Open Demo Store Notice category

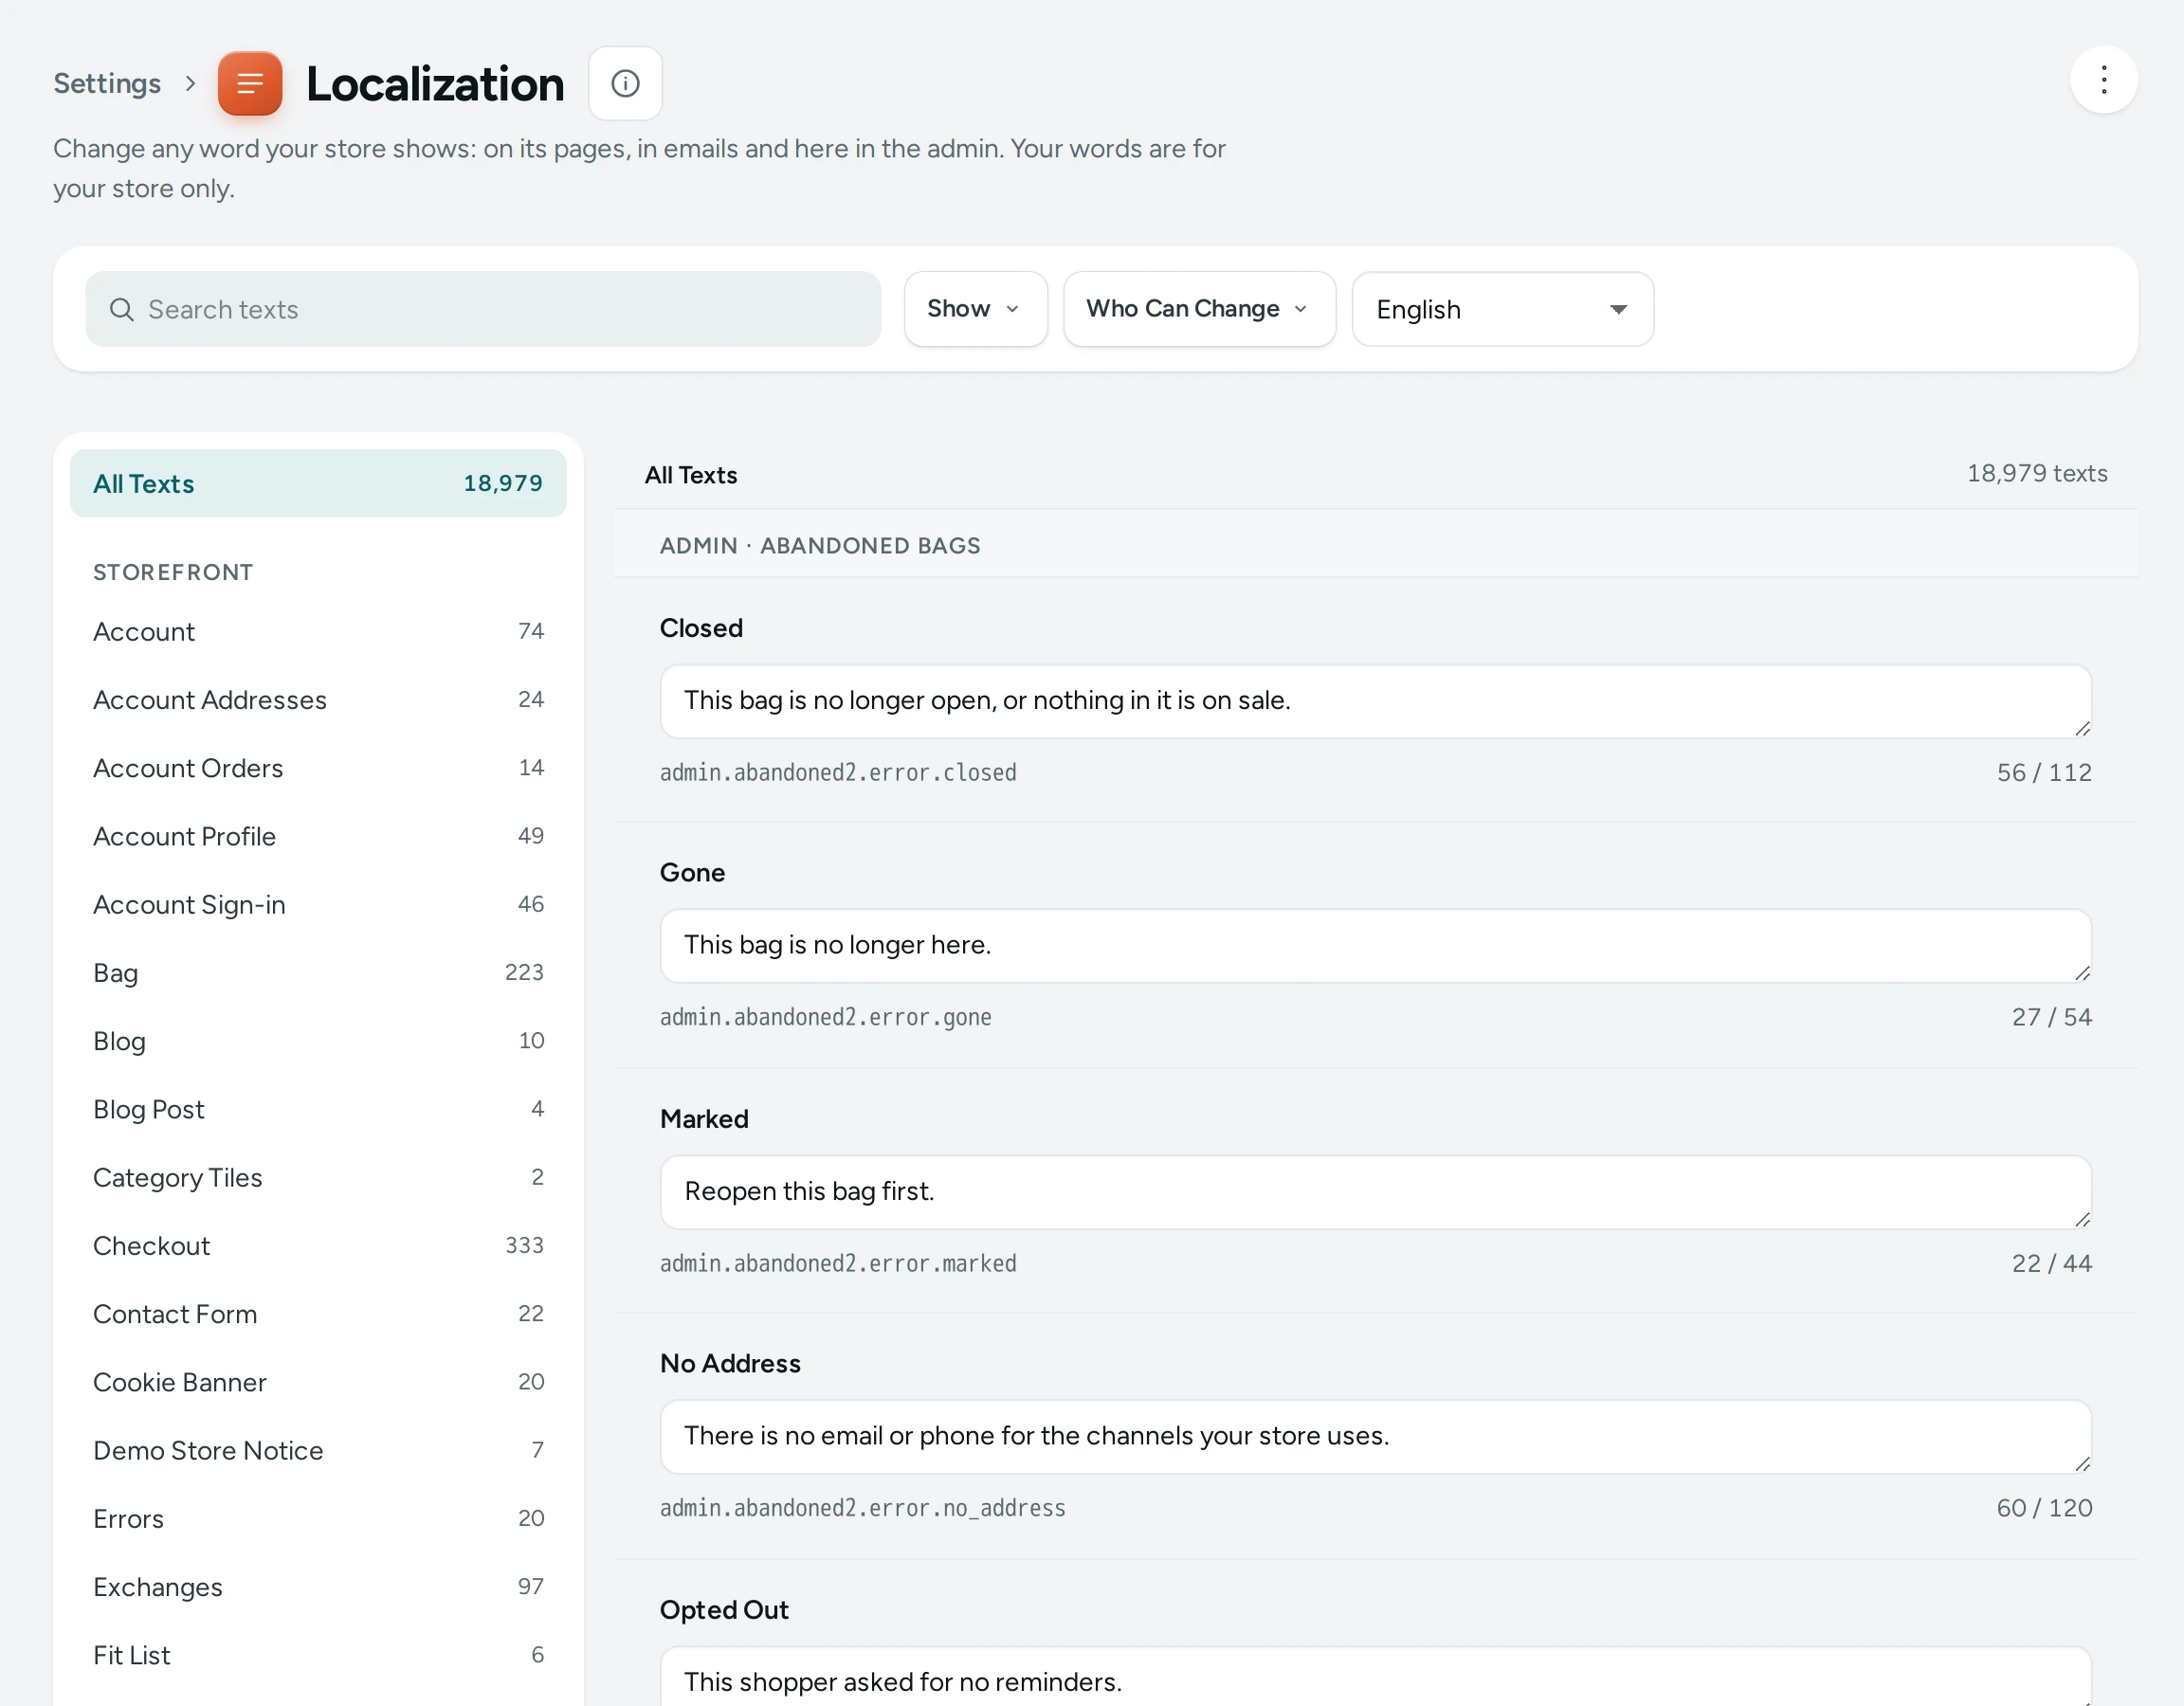point(318,1450)
